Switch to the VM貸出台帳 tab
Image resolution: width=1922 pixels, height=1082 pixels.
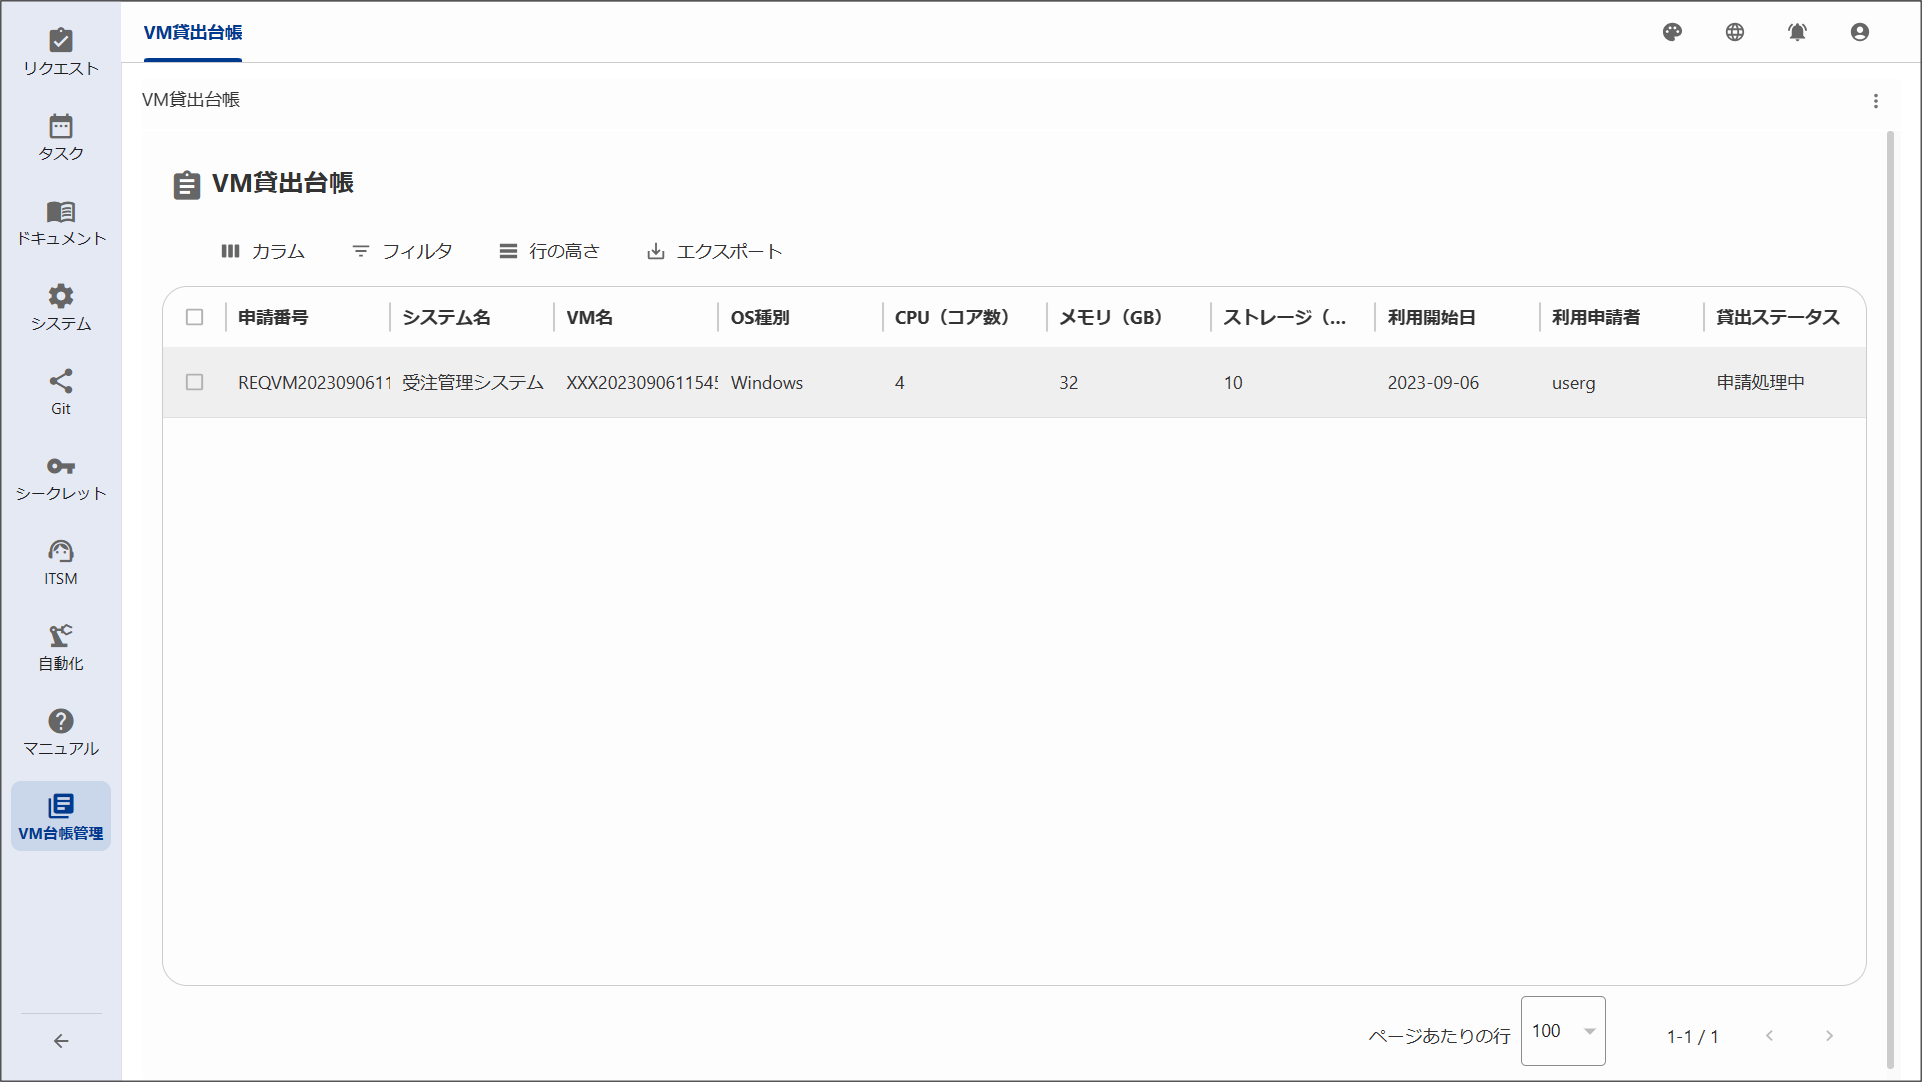(192, 33)
